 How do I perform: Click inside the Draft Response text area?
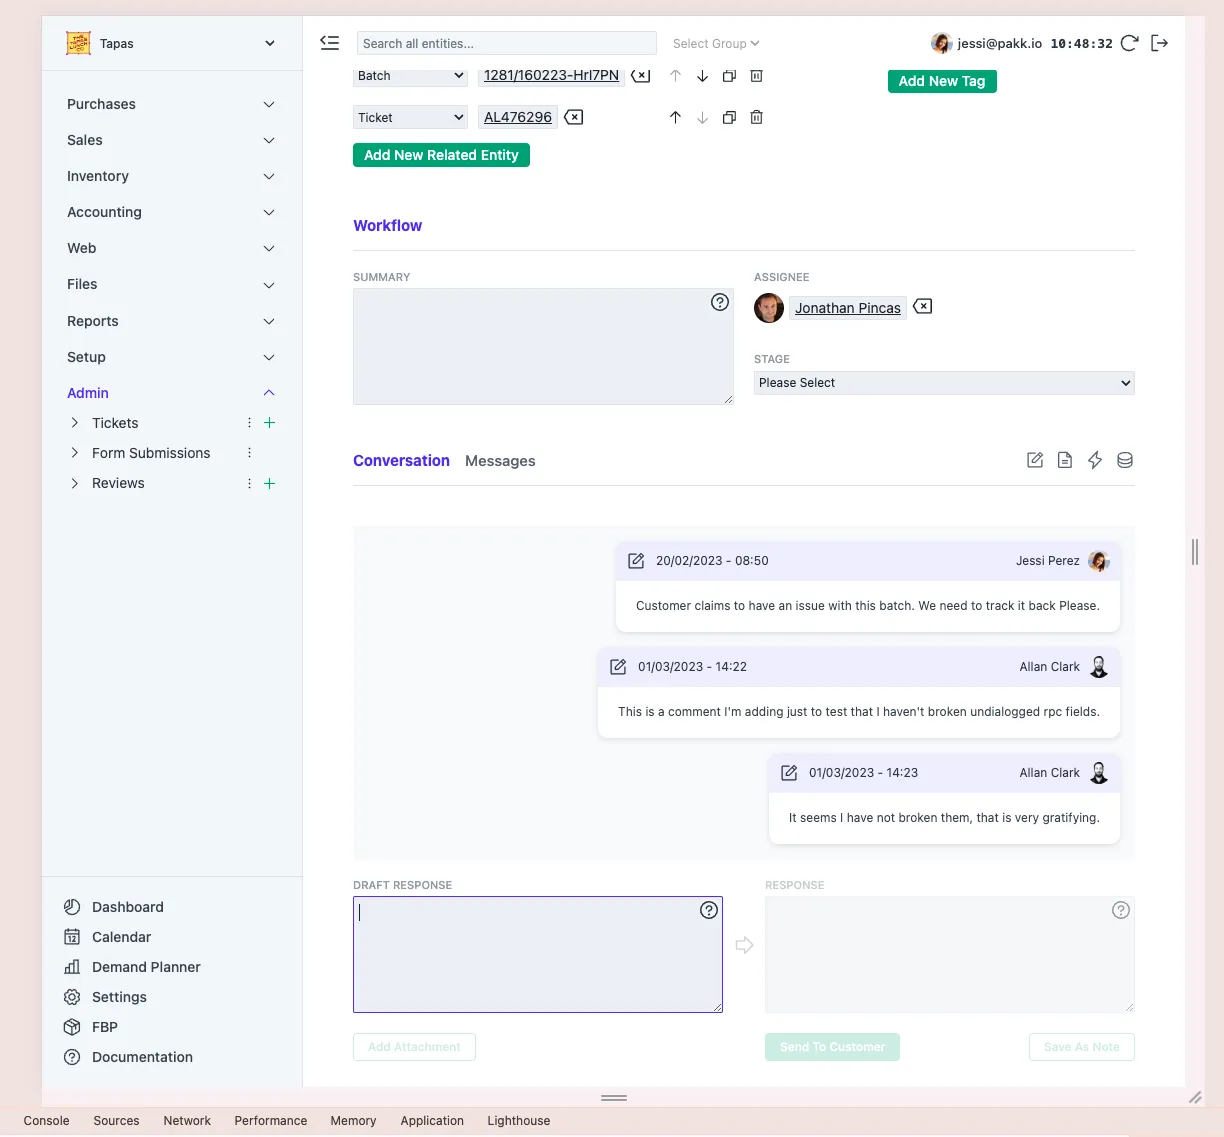(x=537, y=954)
